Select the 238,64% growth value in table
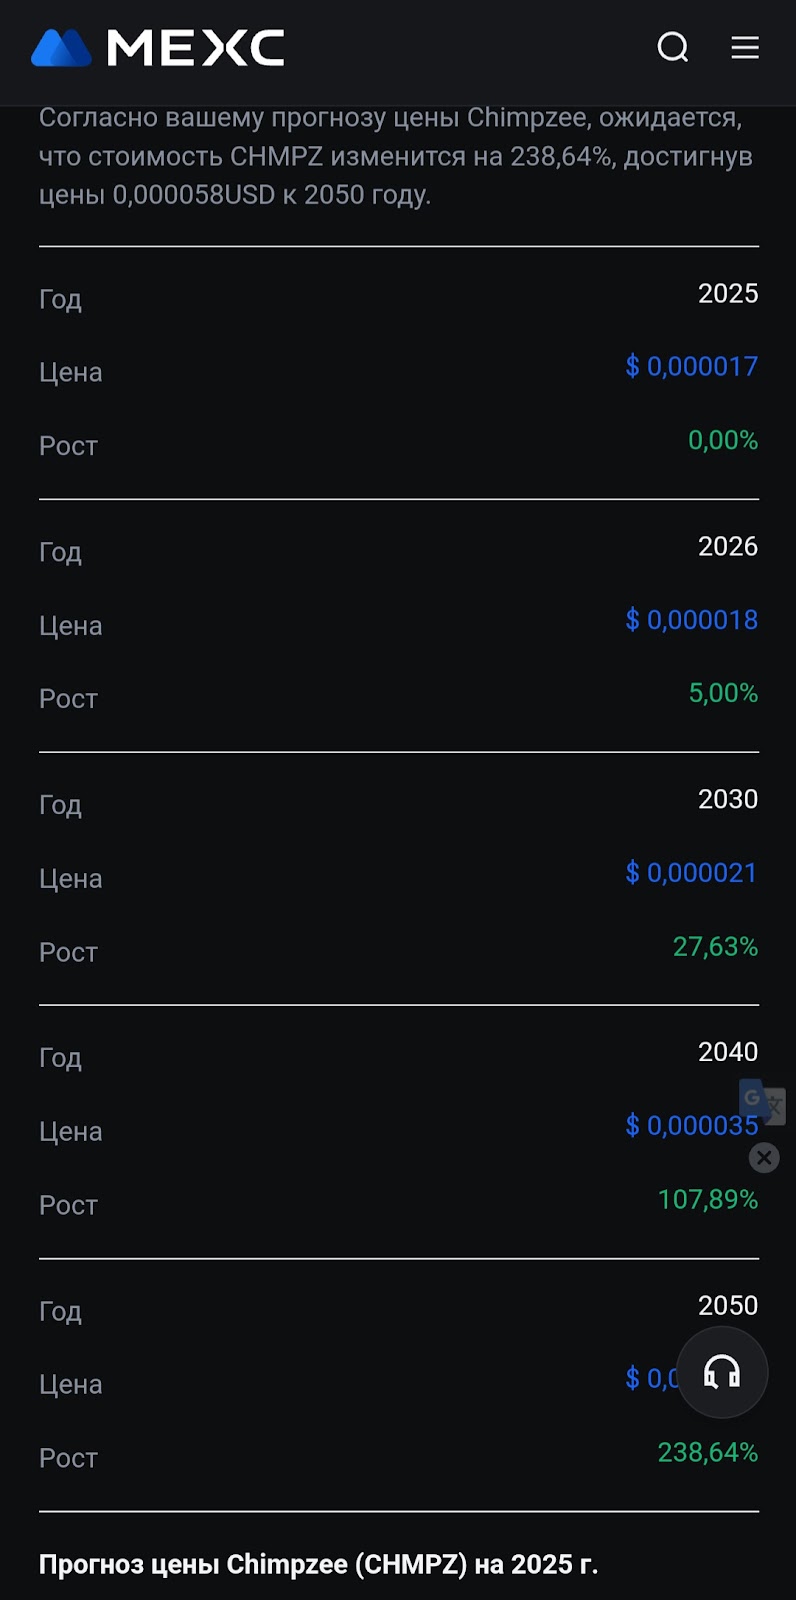The image size is (796, 1600). (x=707, y=1453)
